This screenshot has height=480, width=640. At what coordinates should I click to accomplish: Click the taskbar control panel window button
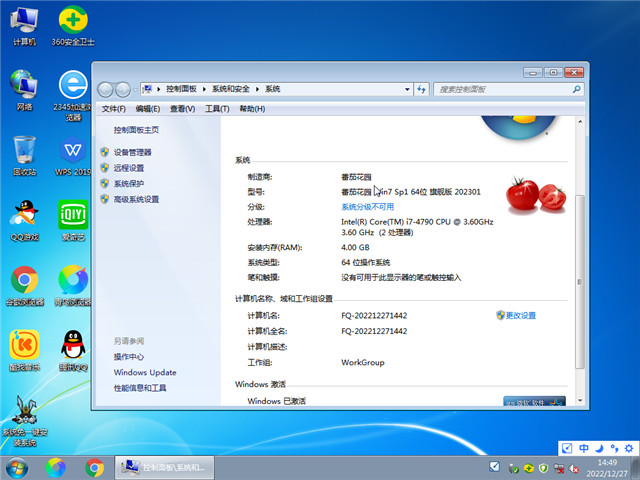pyautogui.click(x=164, y=468)
